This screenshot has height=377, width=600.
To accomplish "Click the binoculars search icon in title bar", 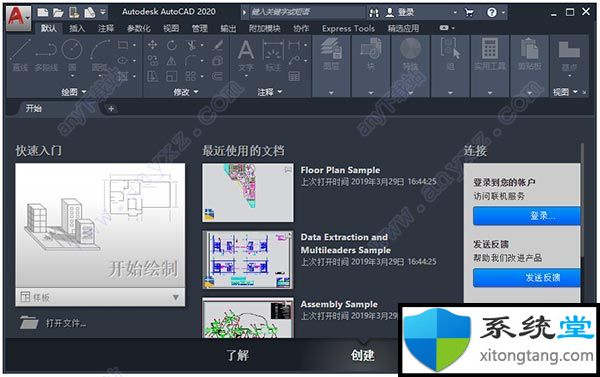I will point(374,13).
